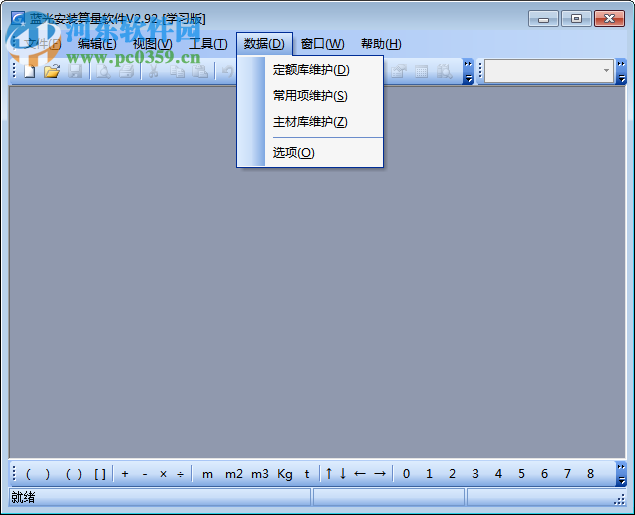Click the Copy icon in toolbar
Screen dimensions: 635x515
pyautogui.click(x=177, y=72)
